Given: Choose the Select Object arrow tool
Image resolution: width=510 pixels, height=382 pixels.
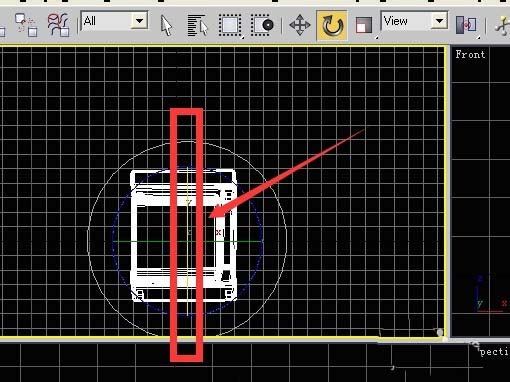Looking at the screenshot, I should click(x=166, y=25).
